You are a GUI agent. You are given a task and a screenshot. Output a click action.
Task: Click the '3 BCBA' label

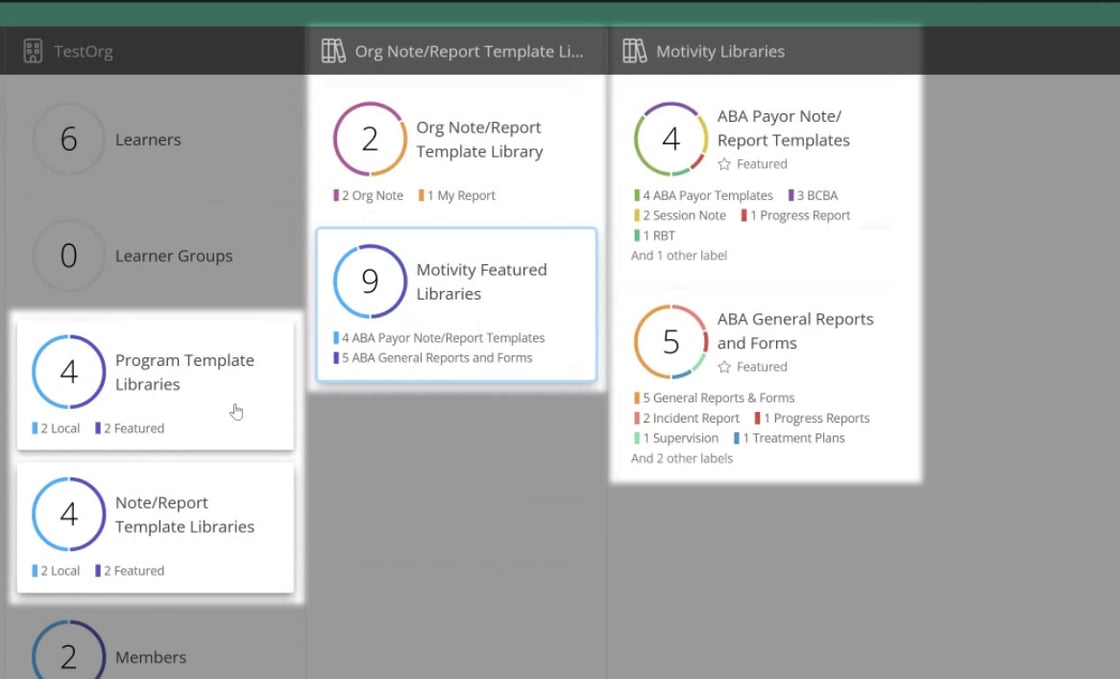tap(813, 196)
